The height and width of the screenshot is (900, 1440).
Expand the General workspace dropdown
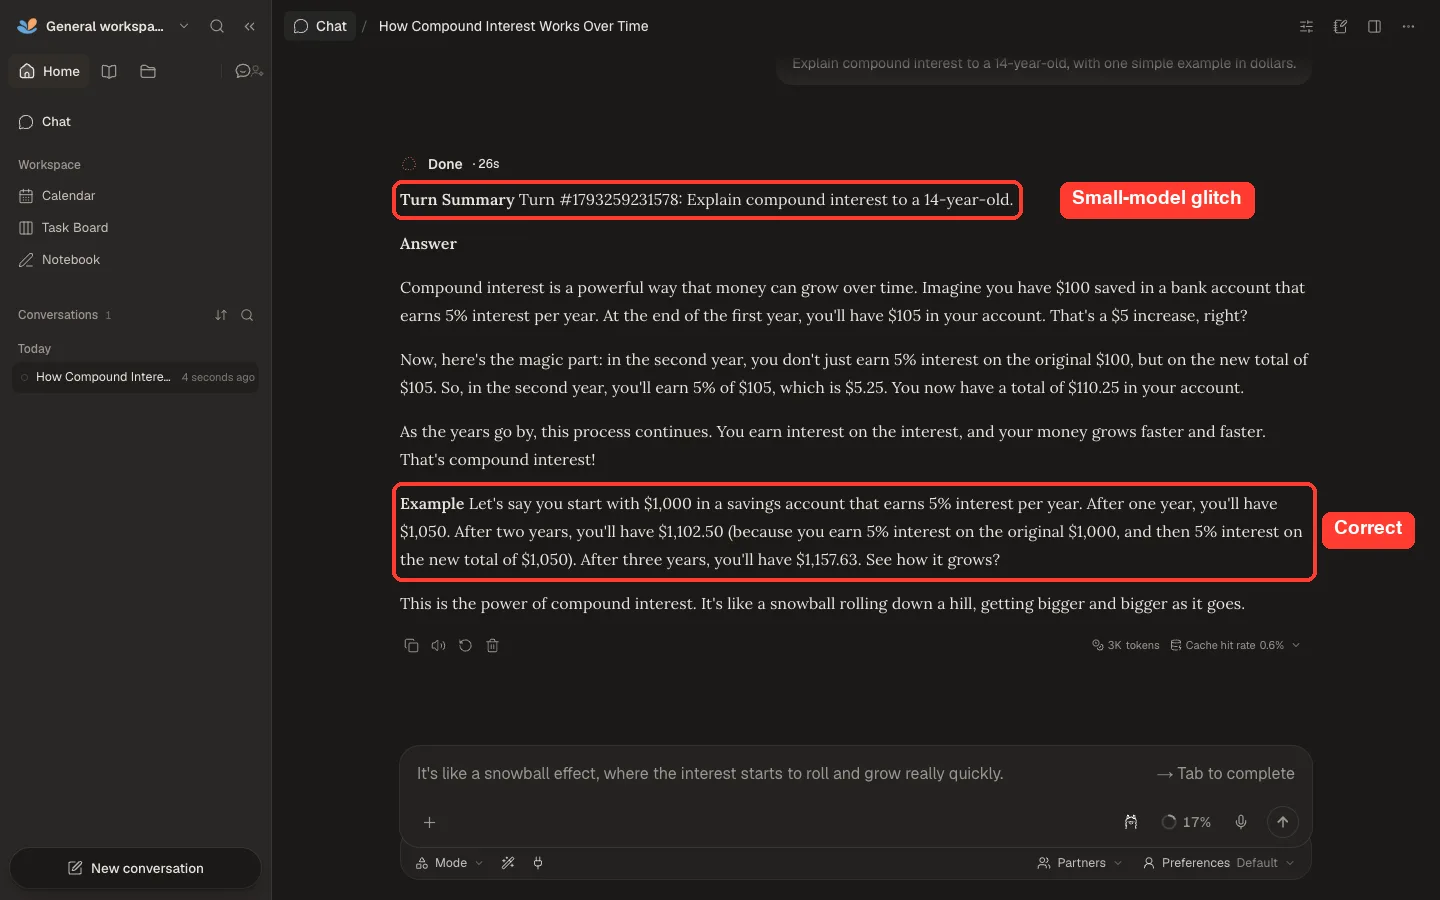184,26
